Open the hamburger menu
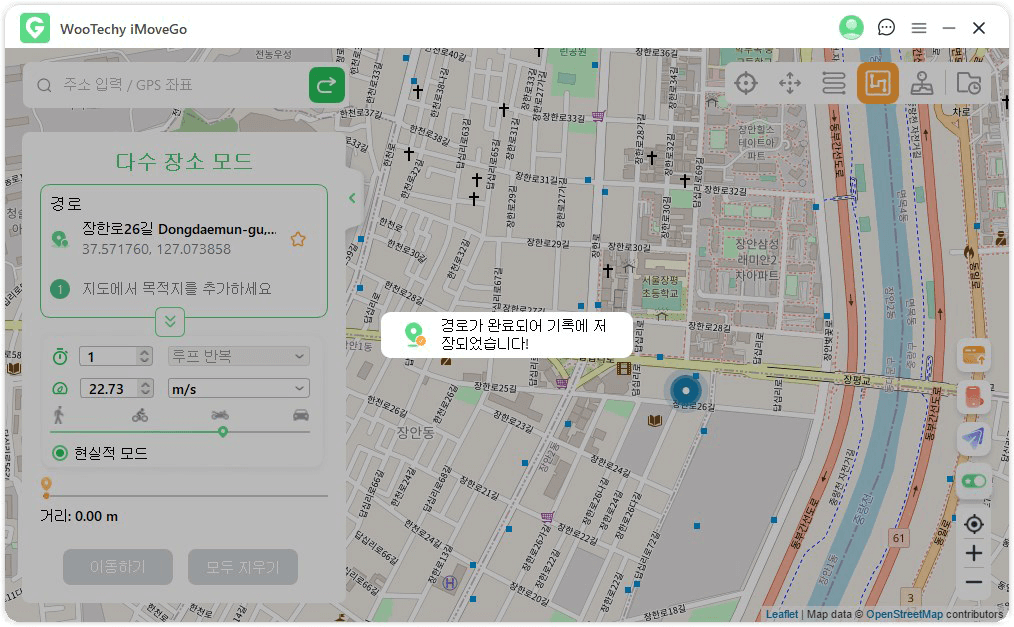Screen dimensions: 1014x627 (918, 27)
